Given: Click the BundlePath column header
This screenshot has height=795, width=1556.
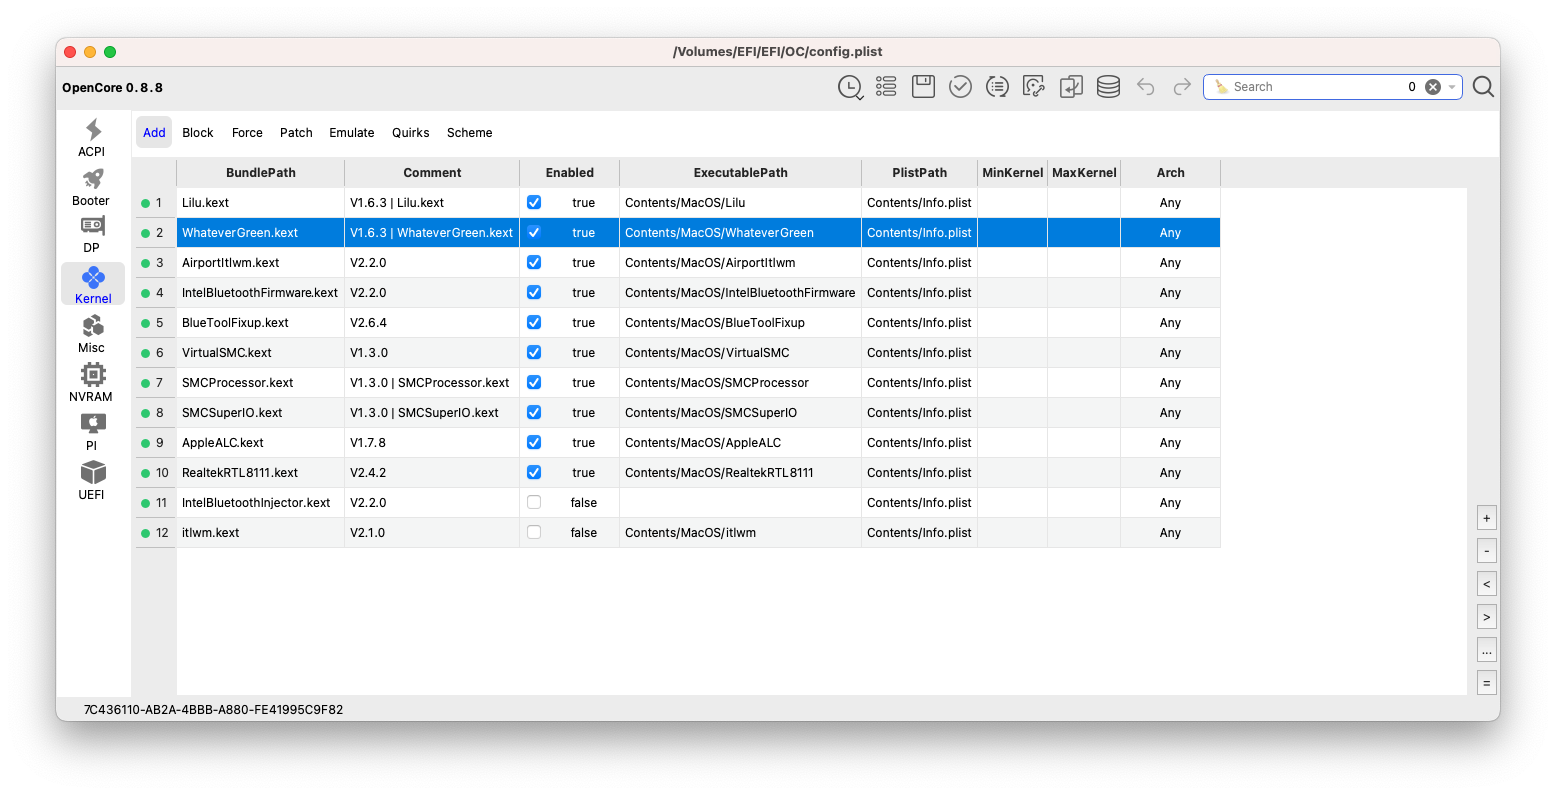Looking at the screenshot, I should pyautogui.click(x=260, y=173).
